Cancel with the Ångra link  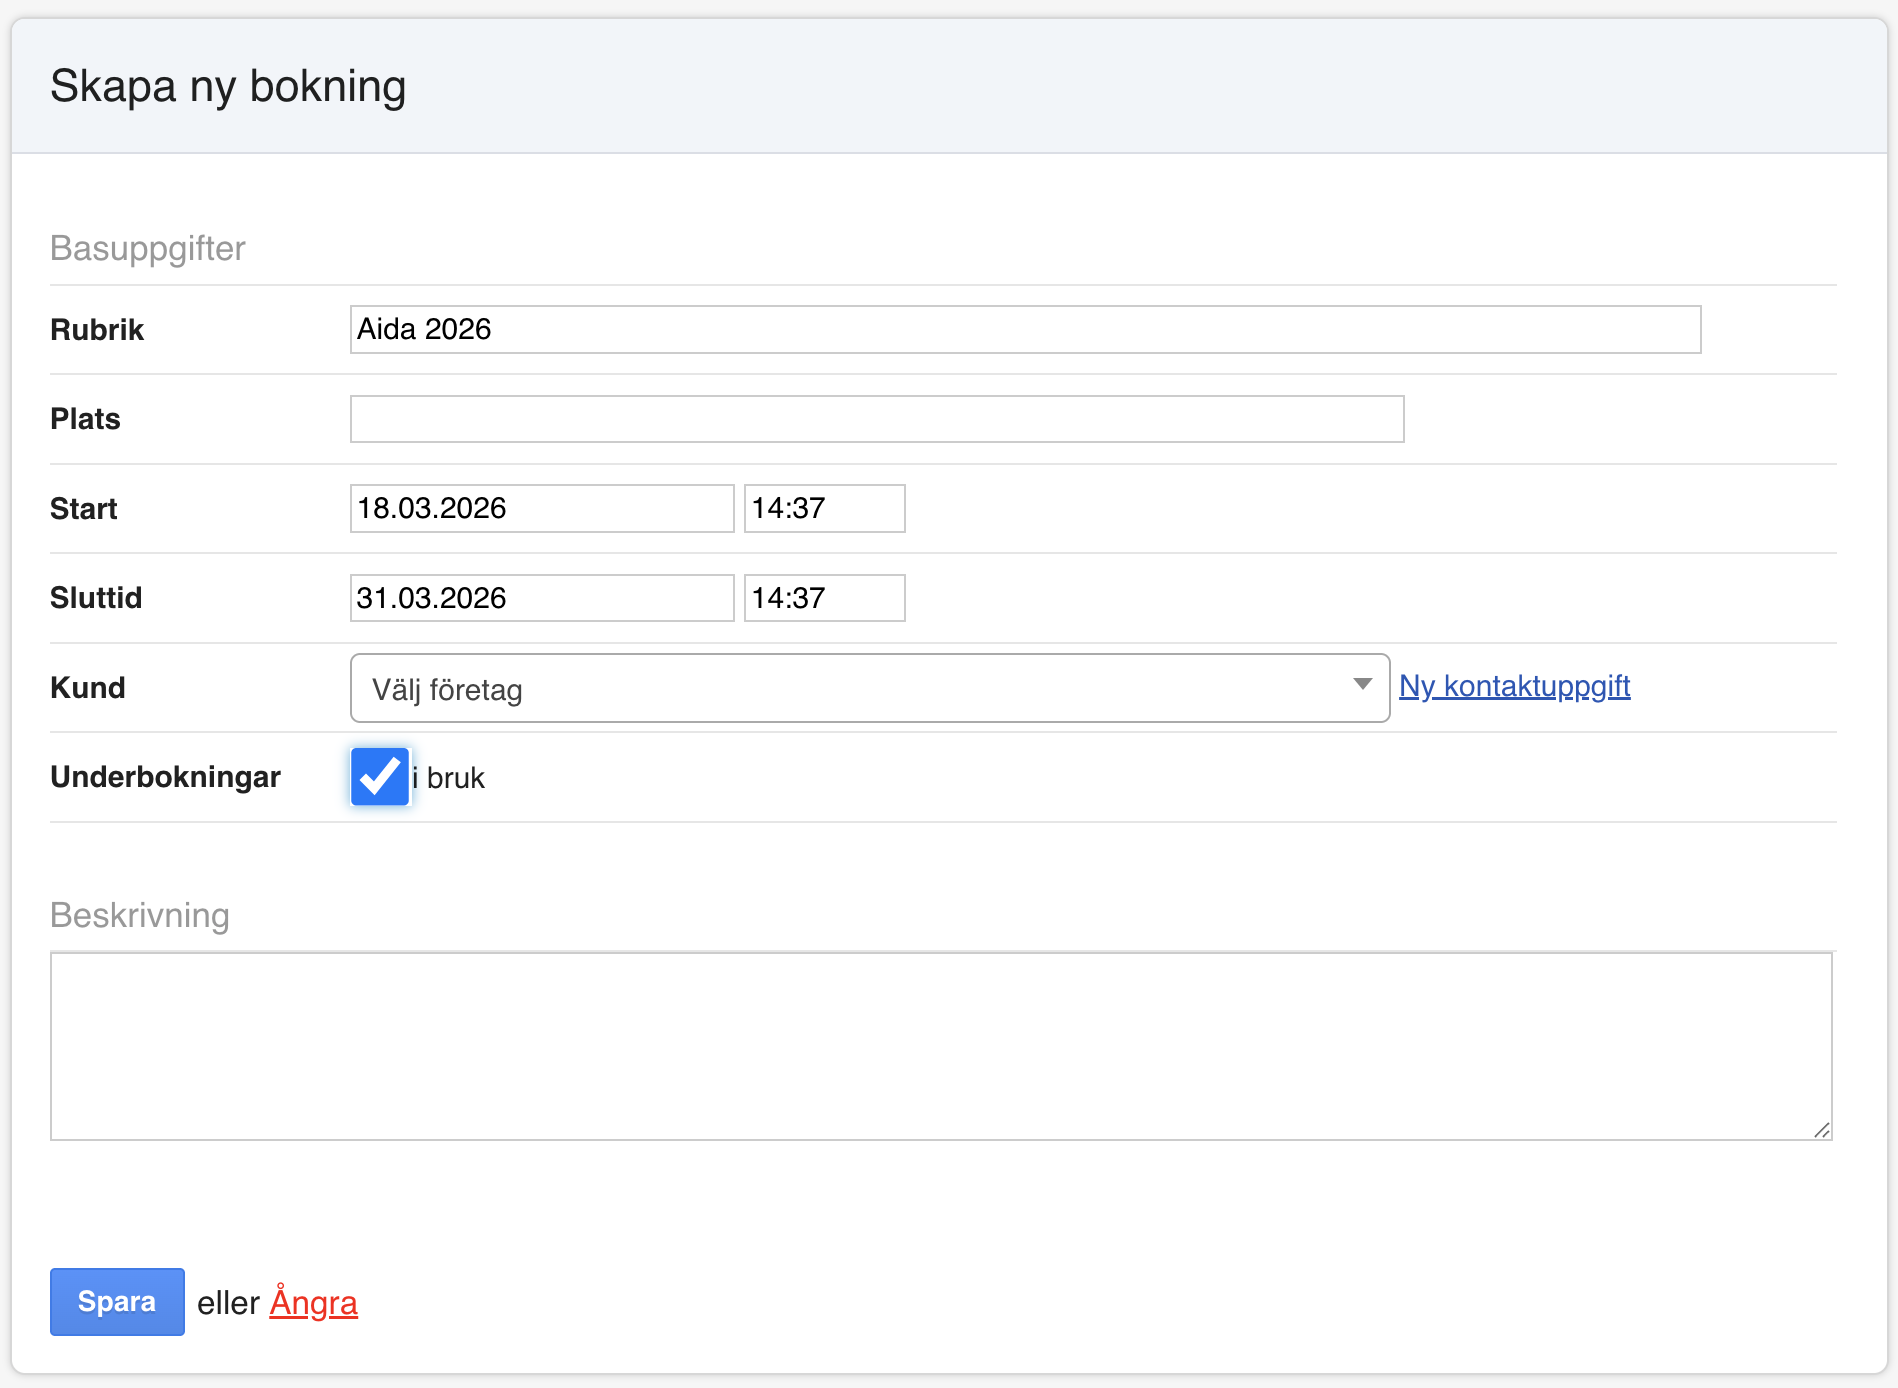point(313,1303)
